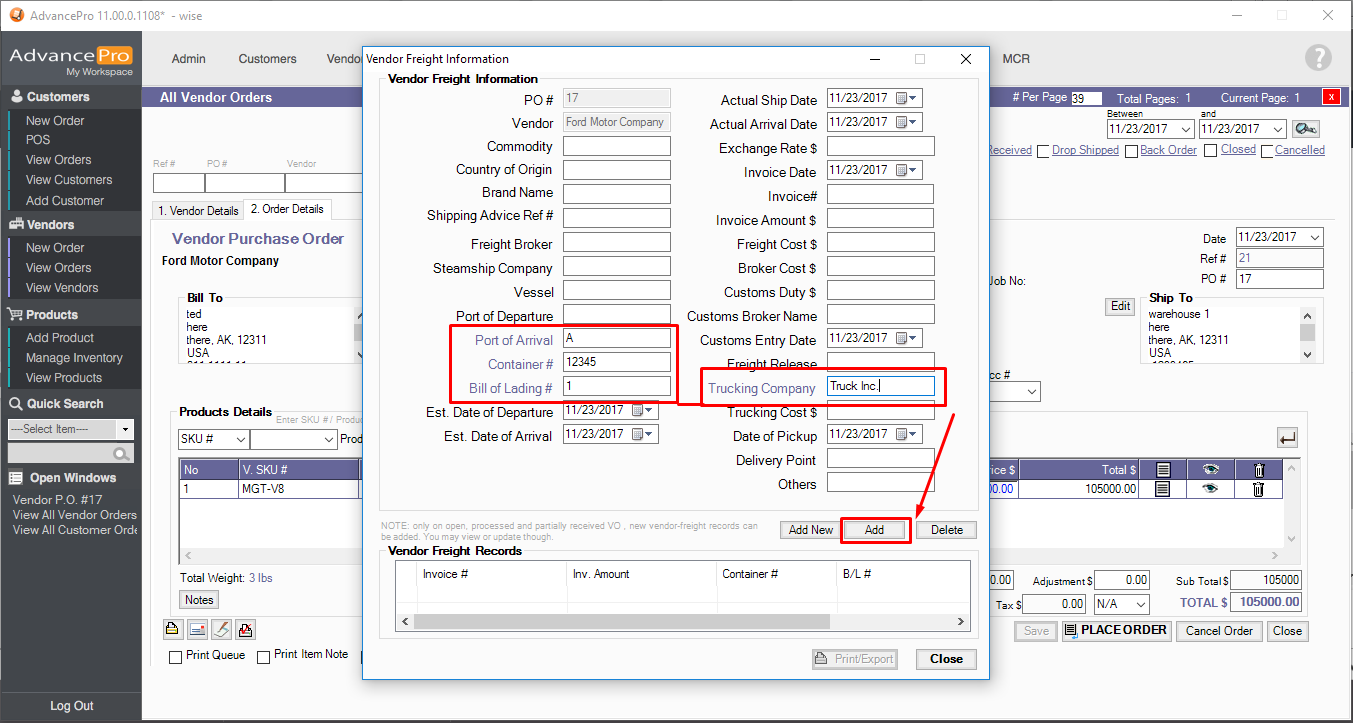Image resolution: width=1353 pixels, height=723 pixels.
Task: Click the trash icon in MGT-V8 row
Action: [x=1258, y=489]
